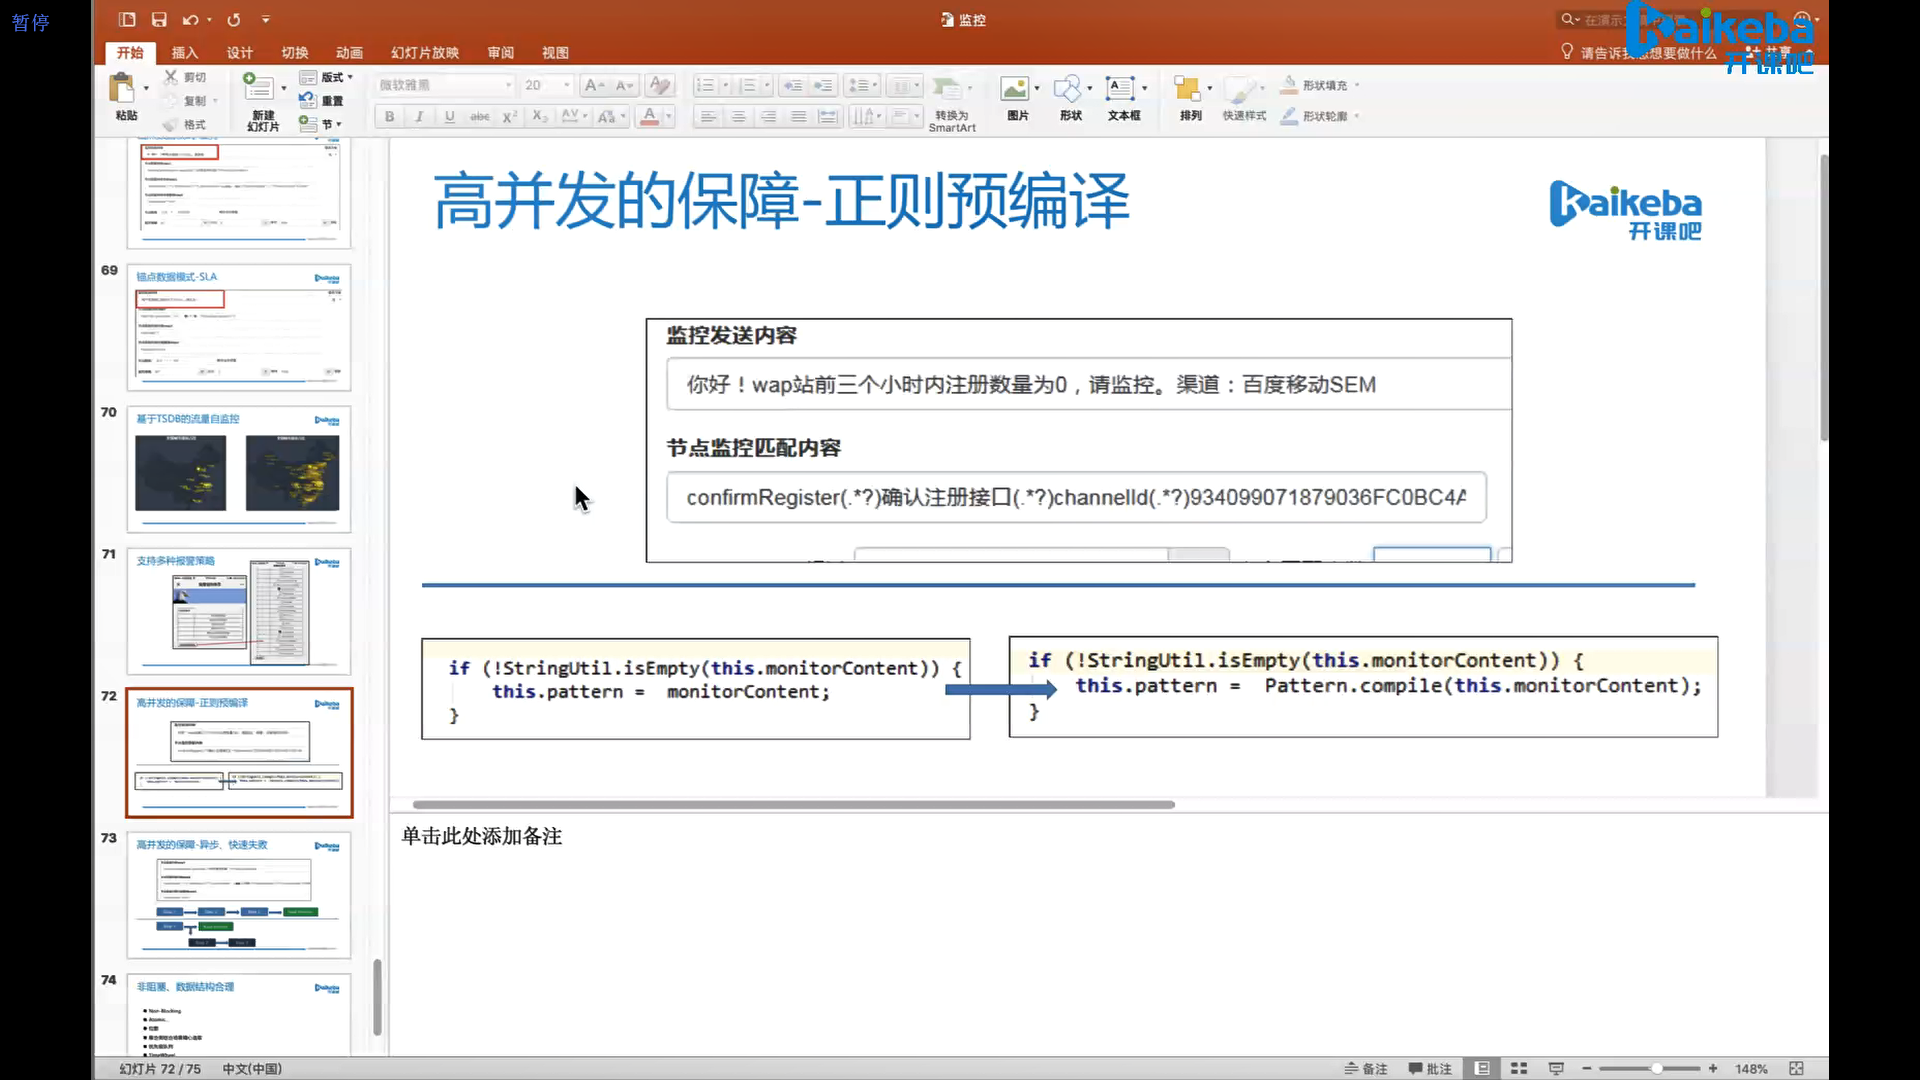Screen dimensions: 1920x1080
Task: Expand the 版式 layout dropdown
Action: (337, 77)
